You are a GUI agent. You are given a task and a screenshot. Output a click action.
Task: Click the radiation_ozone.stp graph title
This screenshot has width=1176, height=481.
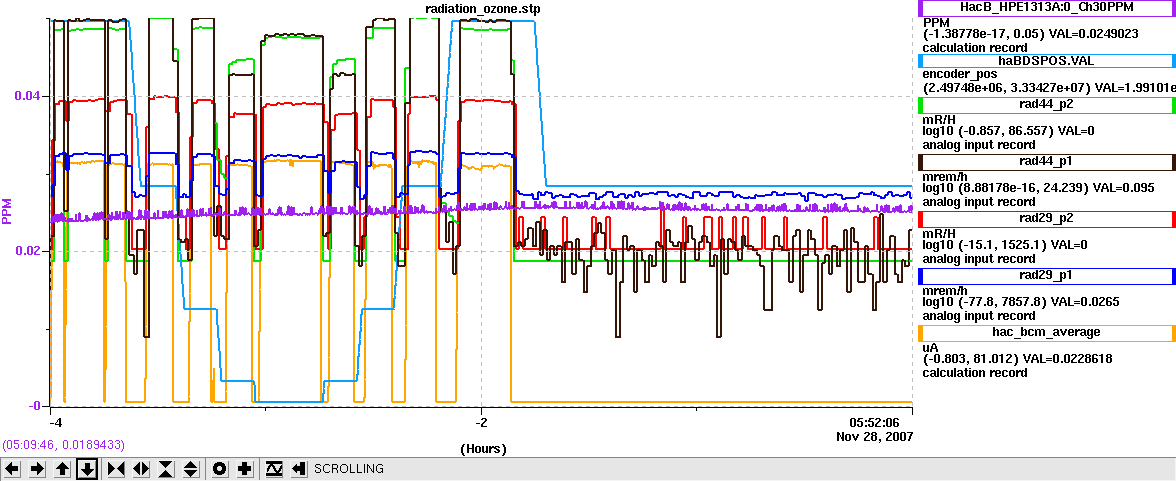coord(482,9)
